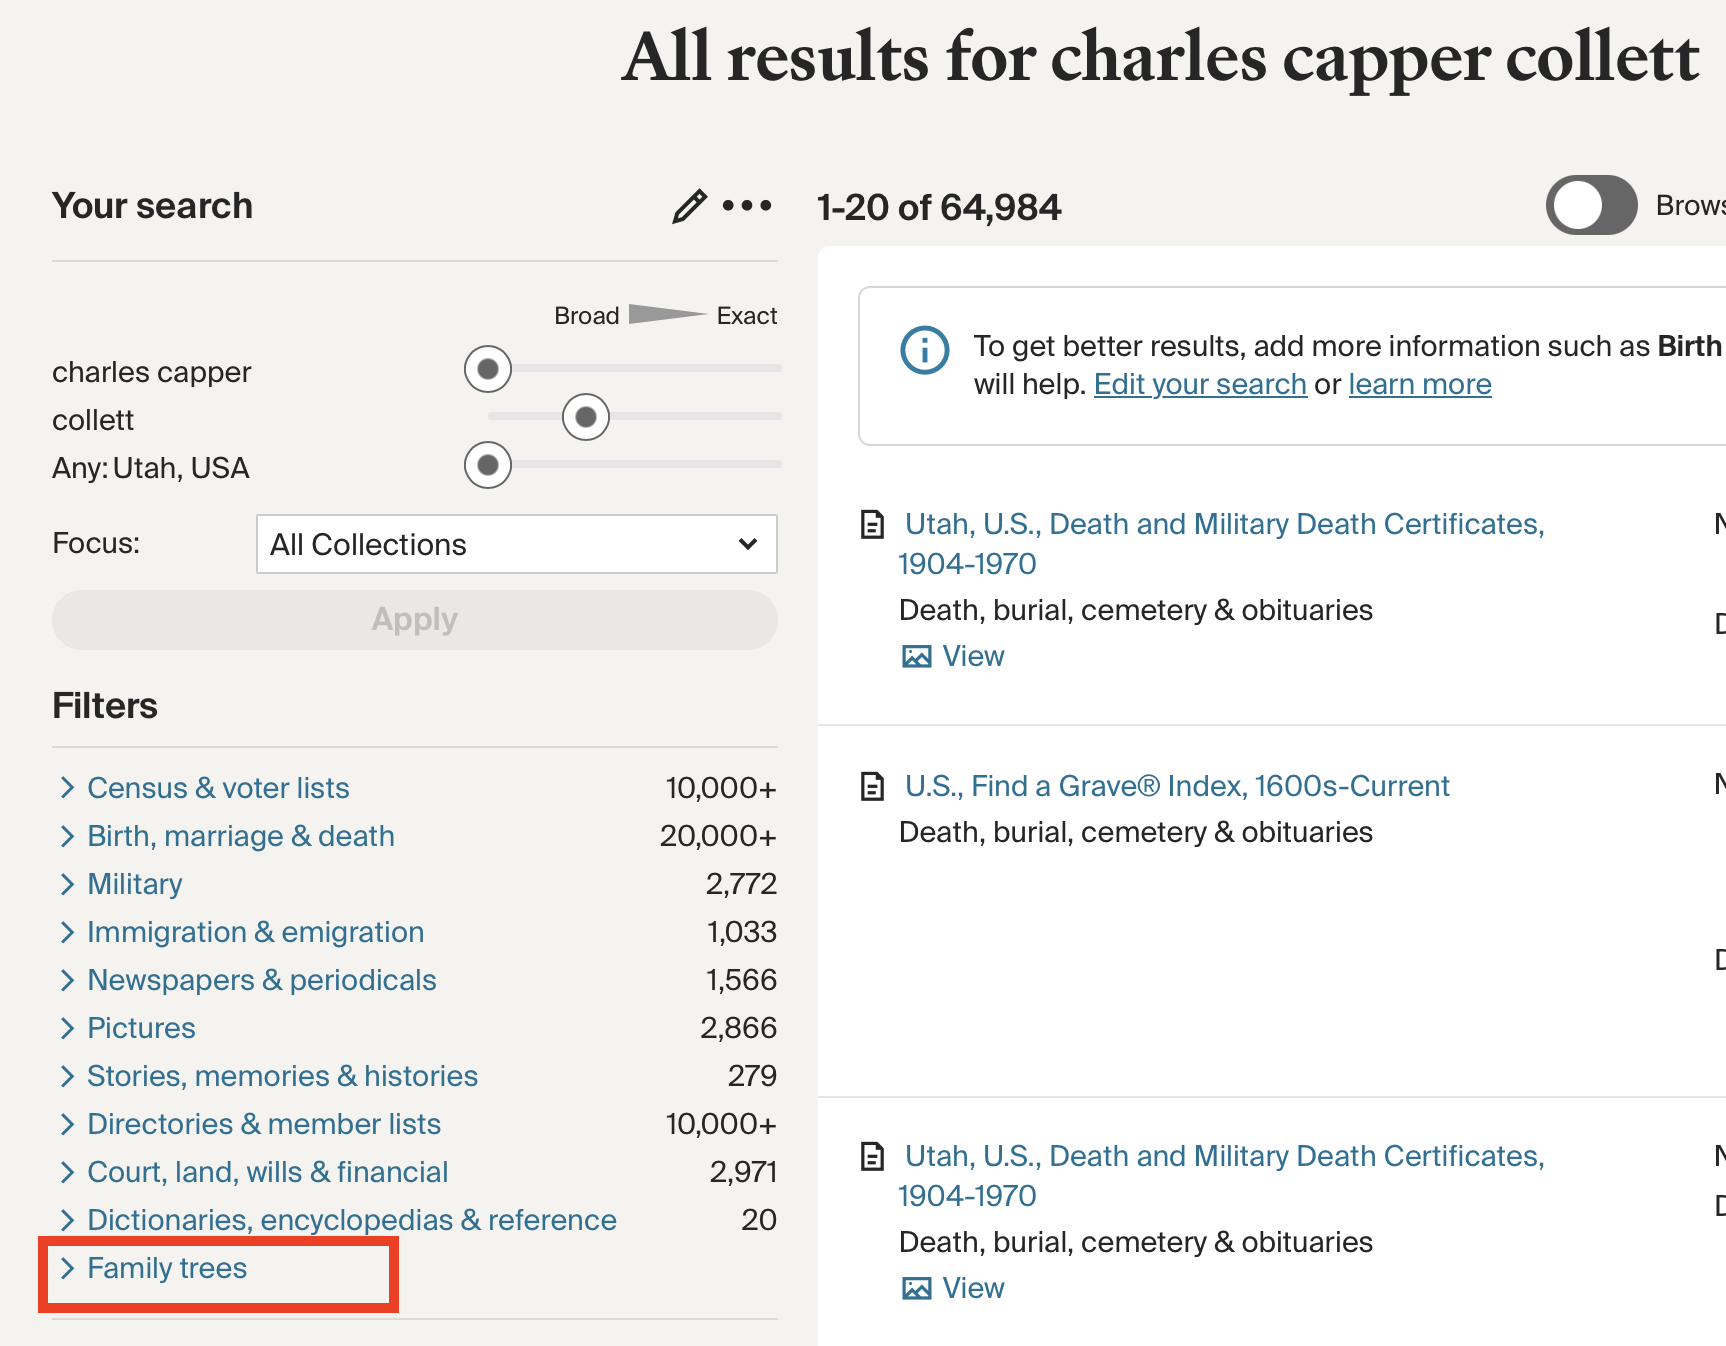1726x1346 pixels.
Task: Click image icon of last View link
Action: [x=917, y=1289]
